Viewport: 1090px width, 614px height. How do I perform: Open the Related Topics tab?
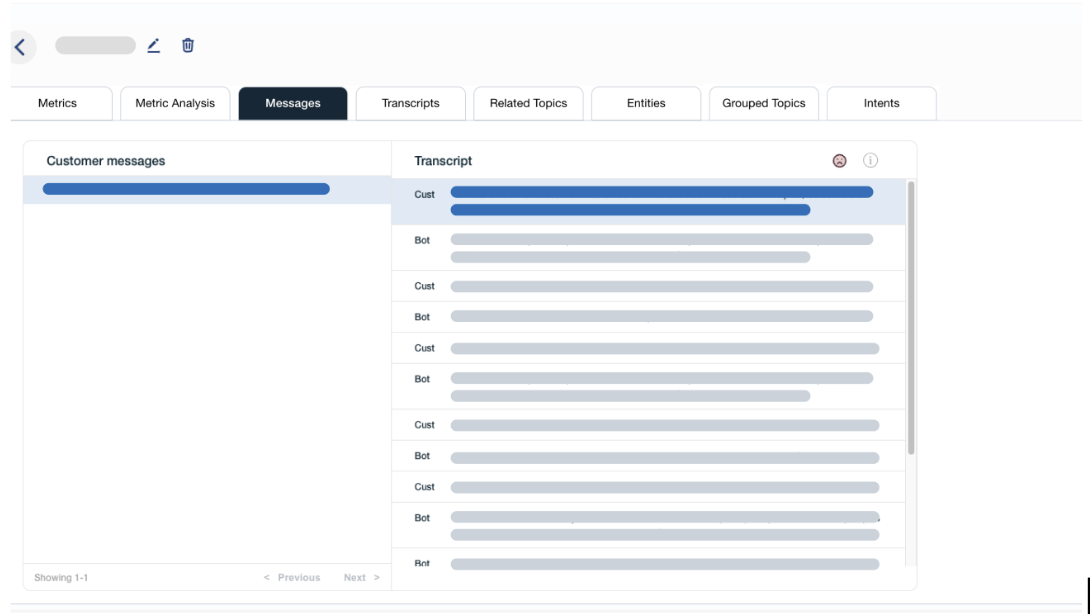click(528, 103)
